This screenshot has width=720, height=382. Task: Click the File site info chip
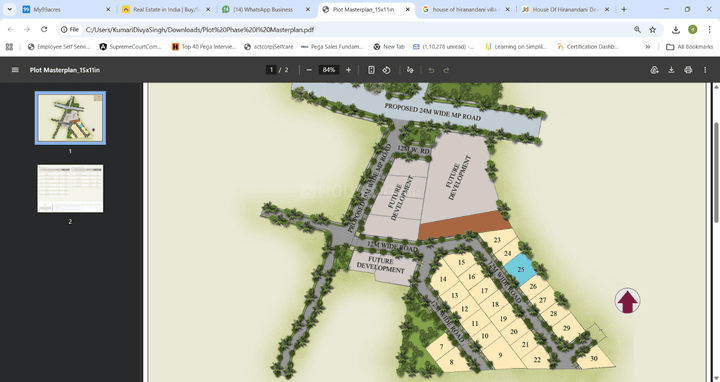[70, 29]
